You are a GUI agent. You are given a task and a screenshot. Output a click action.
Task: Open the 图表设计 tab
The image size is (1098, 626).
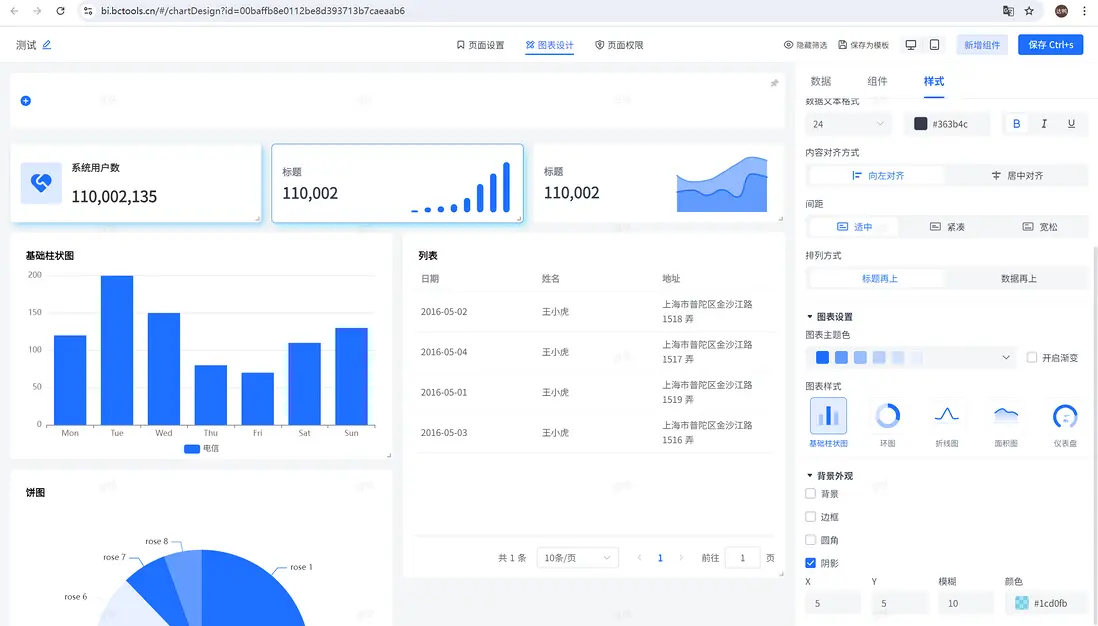point(550,45)
